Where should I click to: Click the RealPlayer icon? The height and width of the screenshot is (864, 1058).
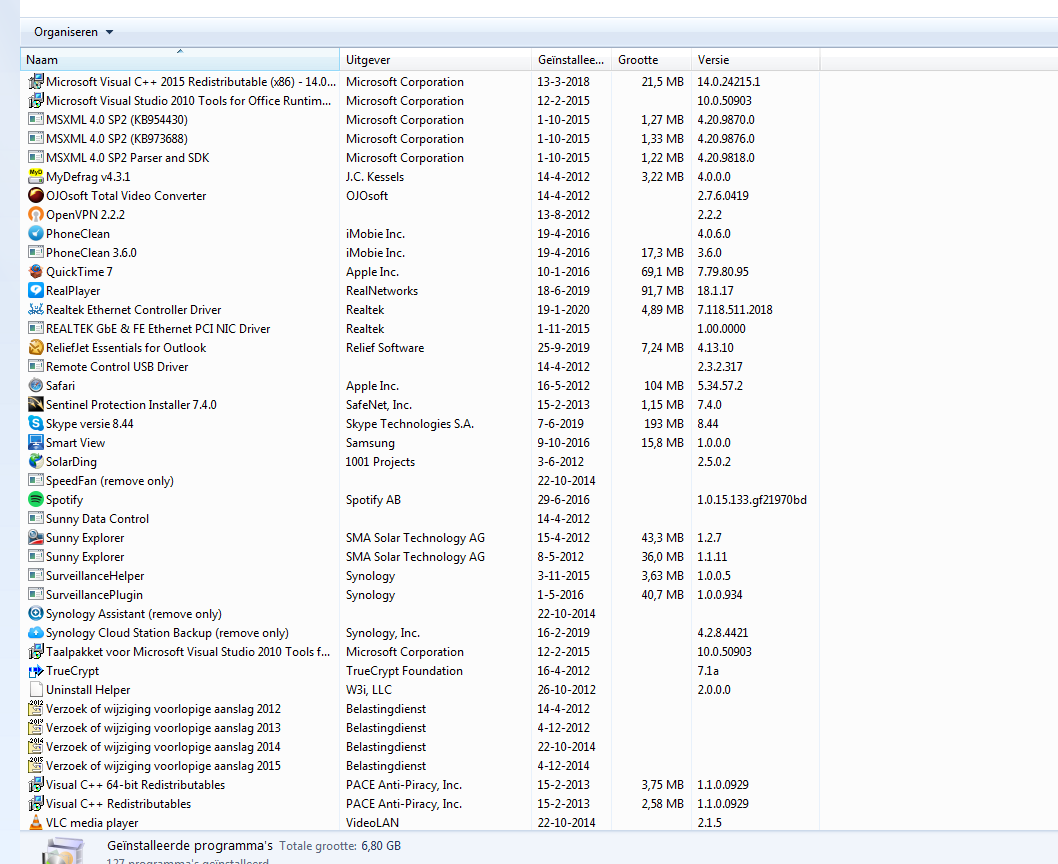pos(36,291)
